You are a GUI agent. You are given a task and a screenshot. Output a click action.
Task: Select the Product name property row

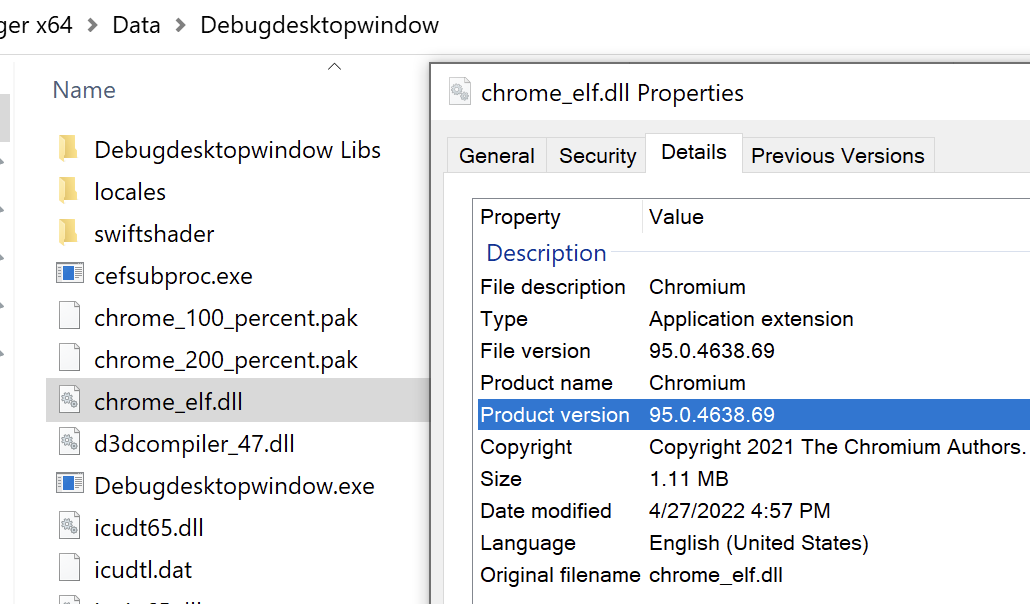(753, 383)
